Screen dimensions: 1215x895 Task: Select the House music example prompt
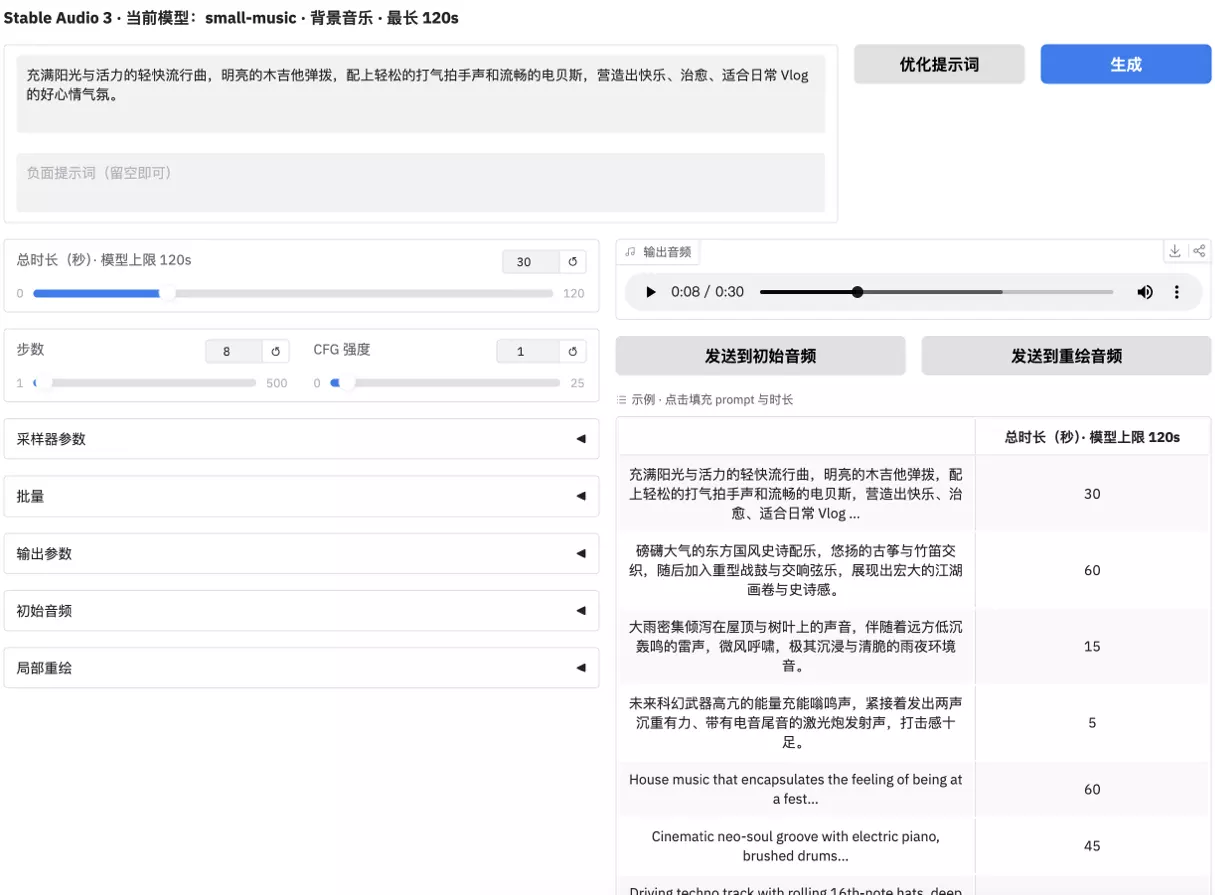pos(796,789)
